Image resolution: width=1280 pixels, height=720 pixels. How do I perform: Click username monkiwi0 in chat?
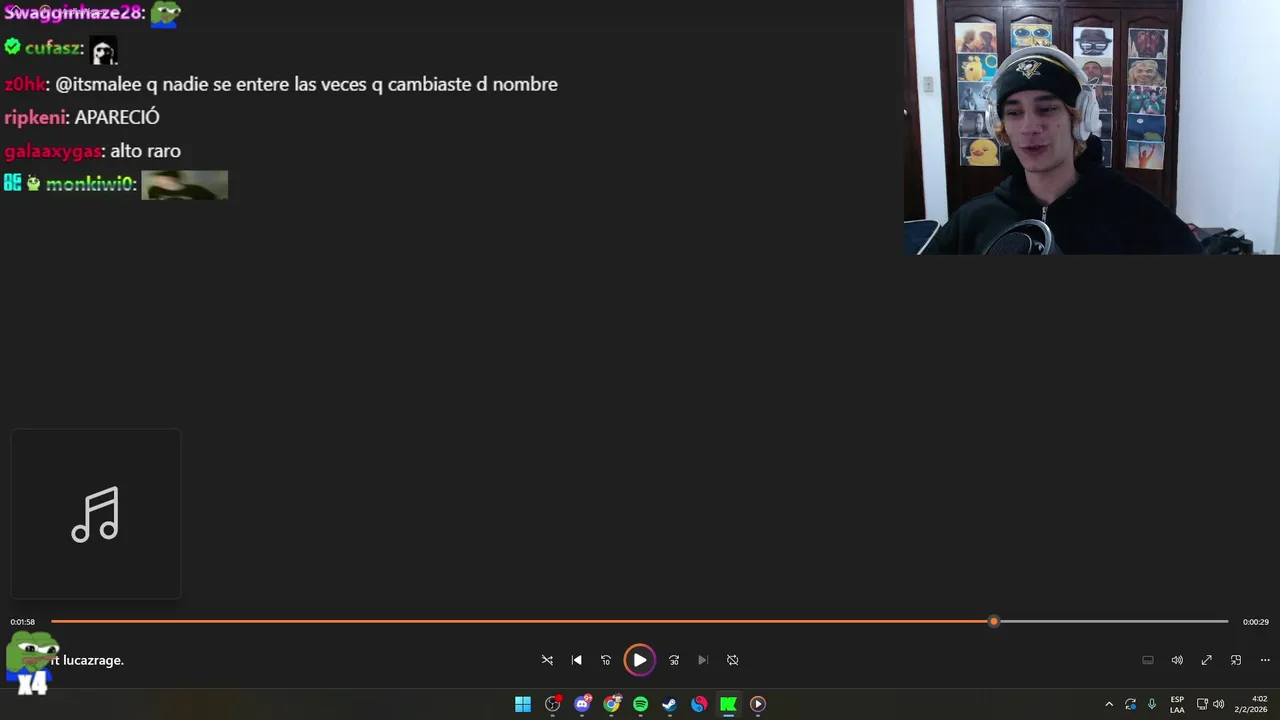89,184
